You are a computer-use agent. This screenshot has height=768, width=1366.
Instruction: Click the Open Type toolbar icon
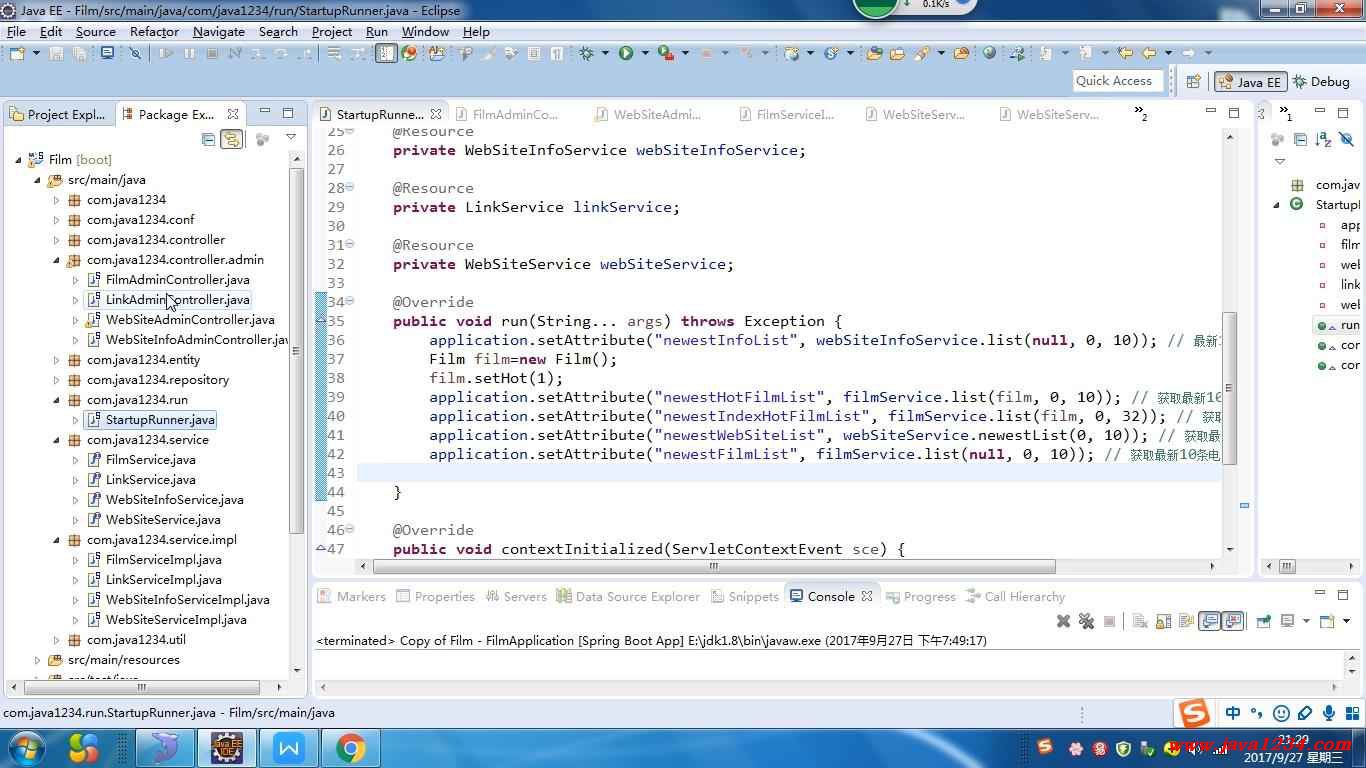[874, 53]
